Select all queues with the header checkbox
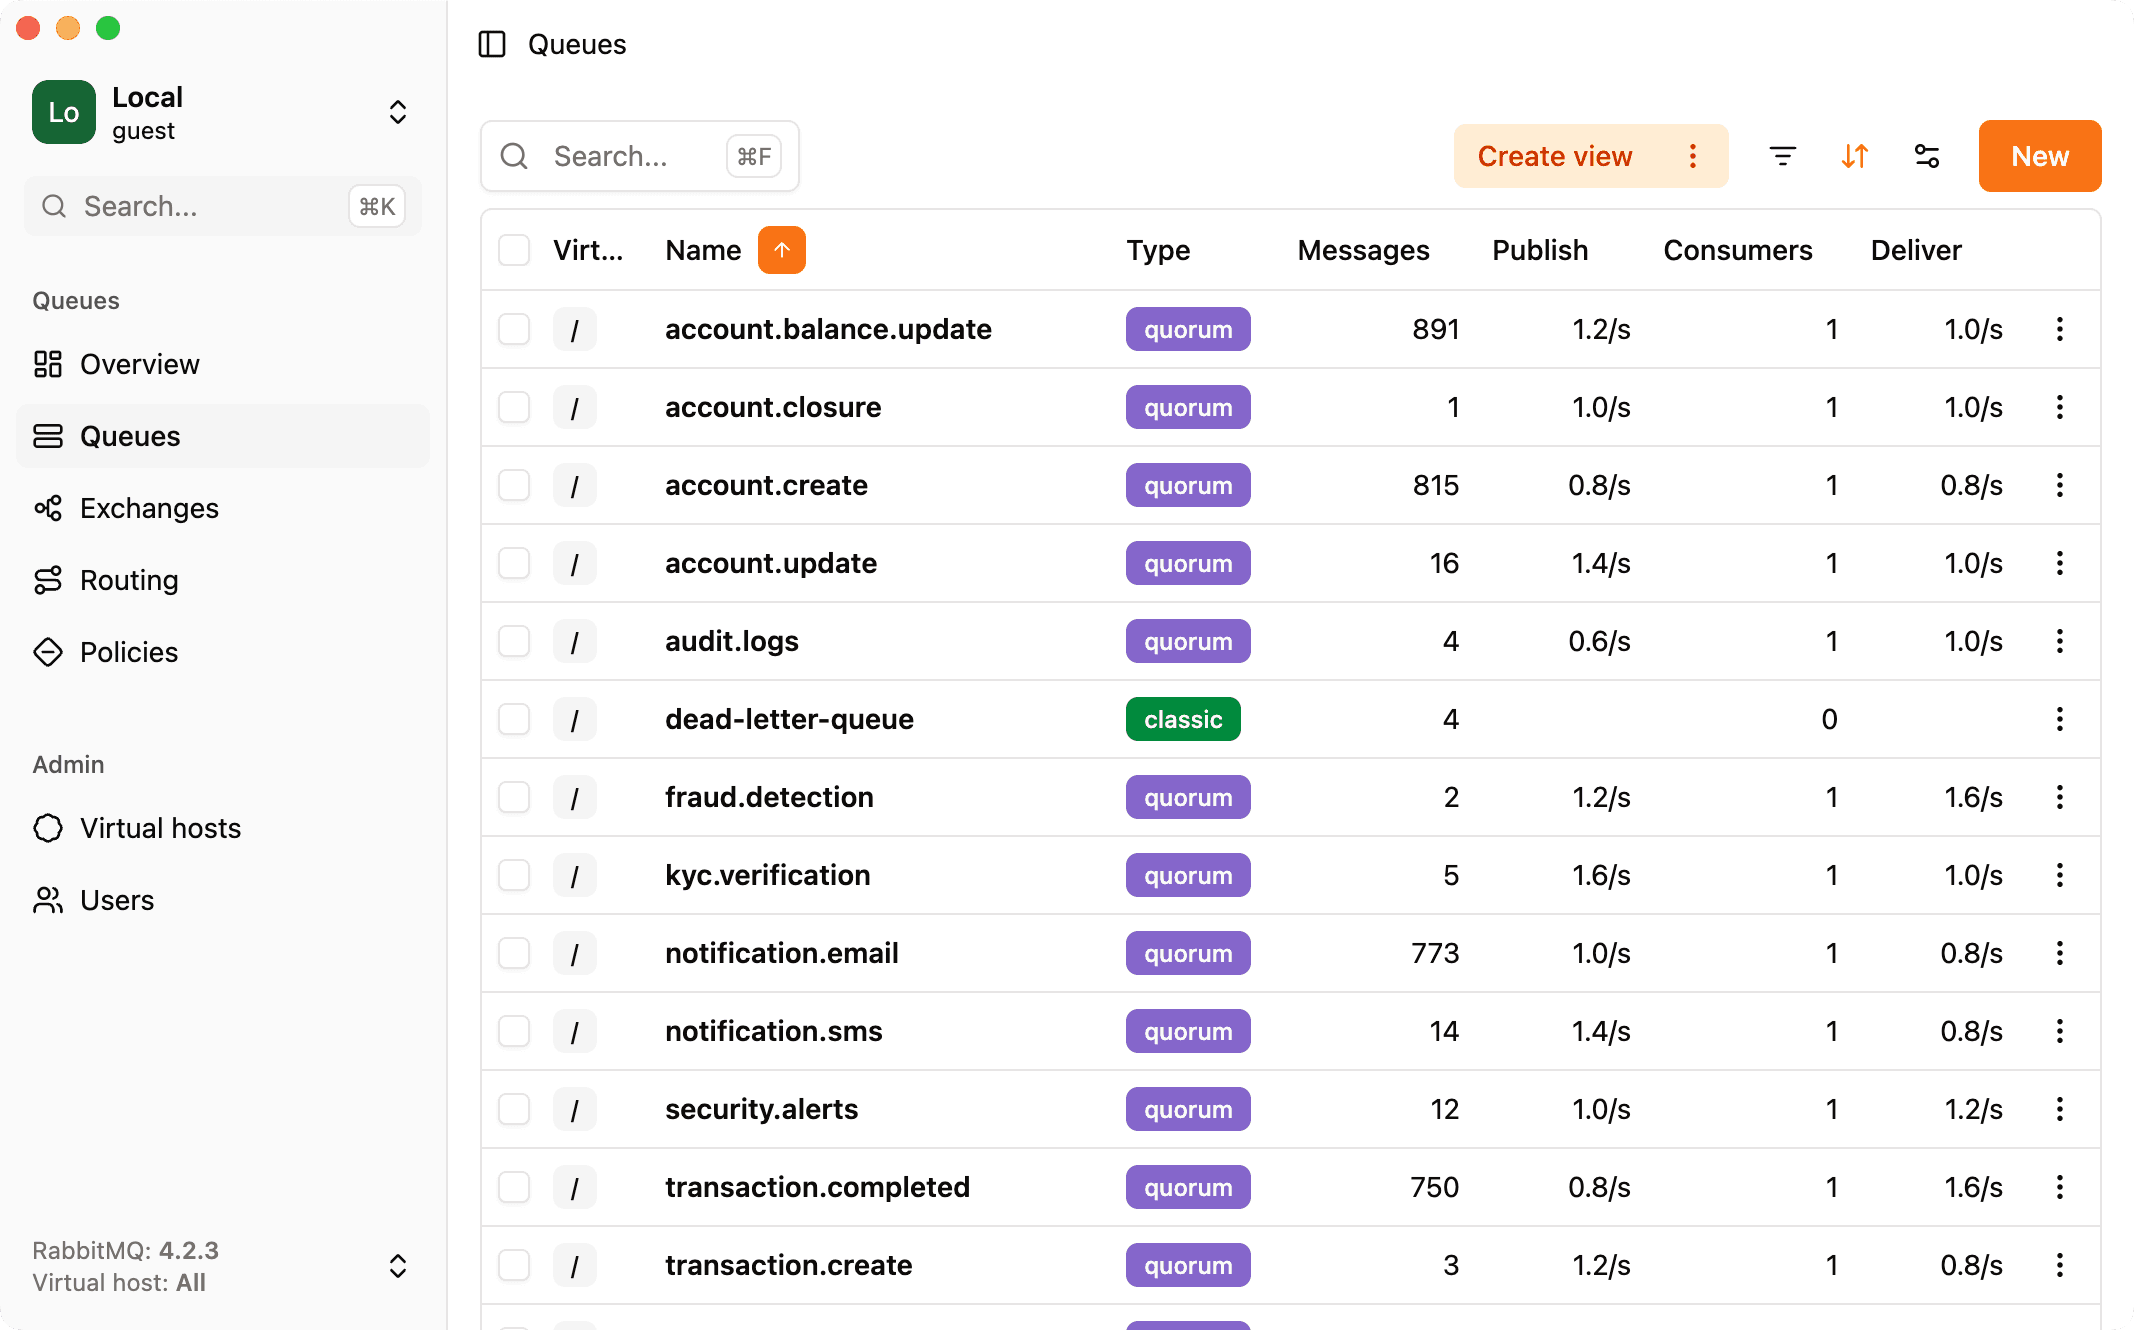Viewport: 2134px width, 1330px height. tap(514, 249)
